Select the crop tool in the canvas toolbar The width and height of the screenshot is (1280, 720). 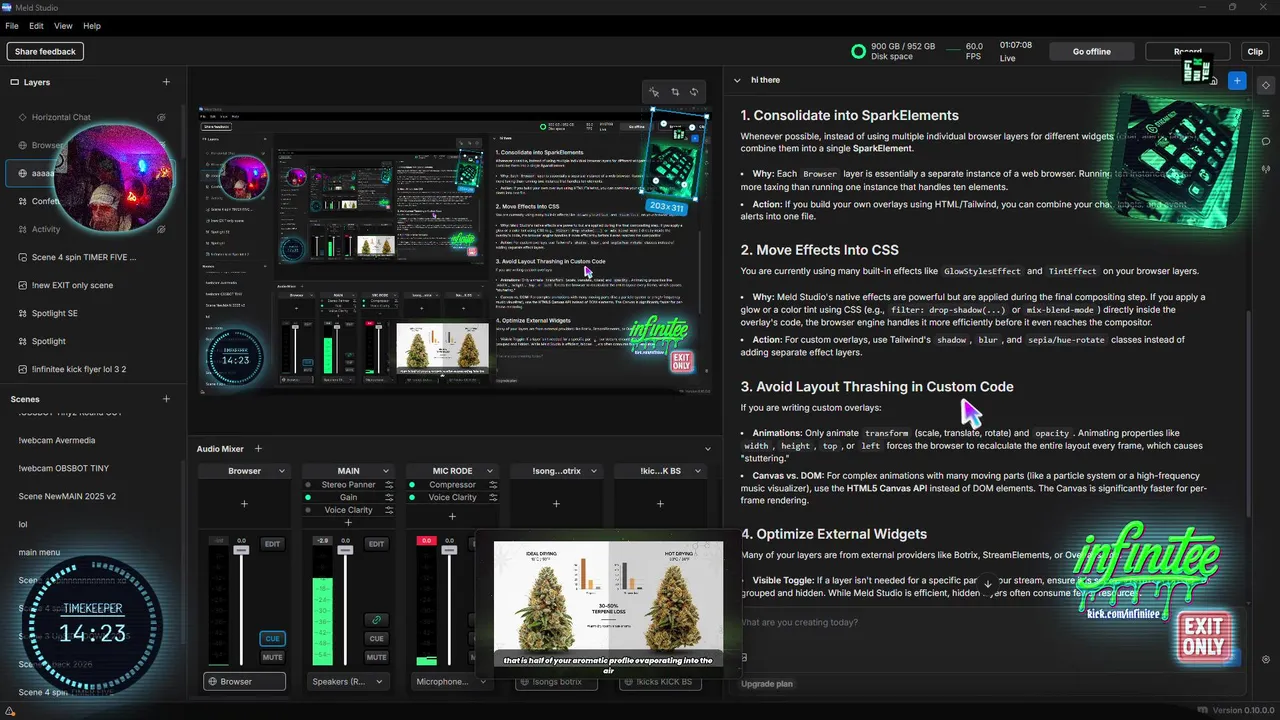[675, 91]
